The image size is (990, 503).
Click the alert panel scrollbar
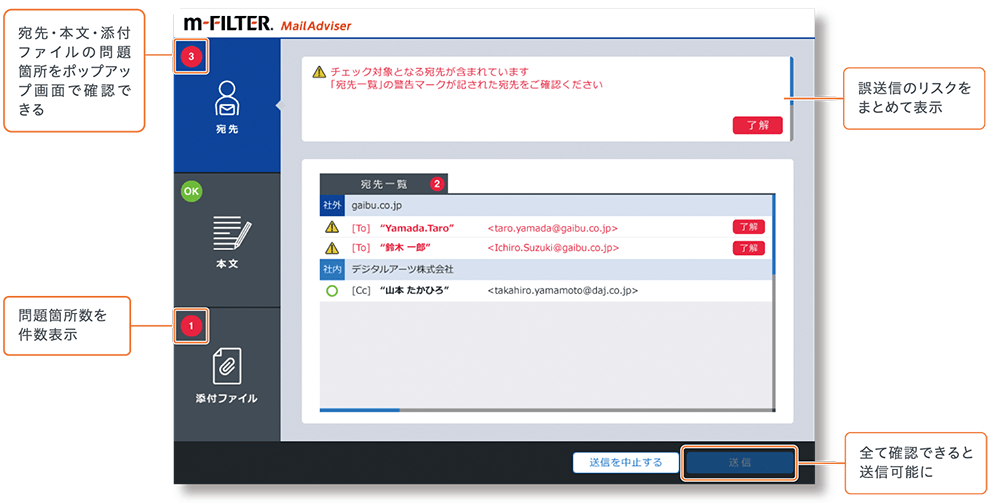(792, 98)
